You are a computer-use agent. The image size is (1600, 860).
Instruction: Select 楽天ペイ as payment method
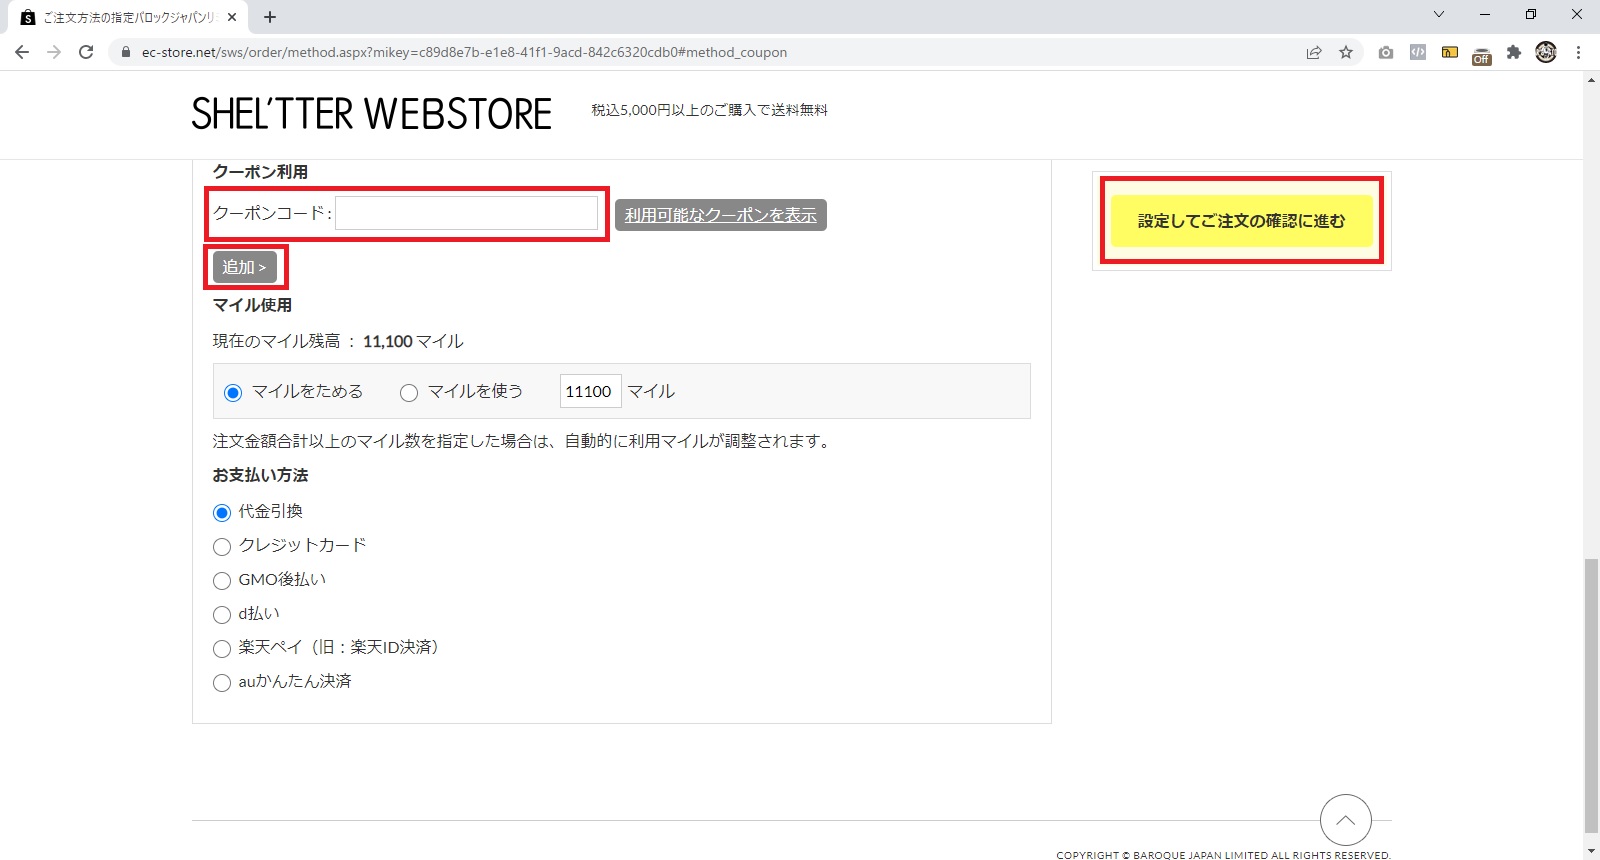[x=222, y=649]
